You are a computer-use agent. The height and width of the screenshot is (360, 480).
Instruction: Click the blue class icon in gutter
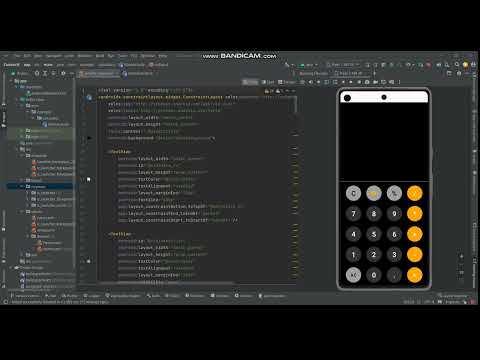coord(89,97)
